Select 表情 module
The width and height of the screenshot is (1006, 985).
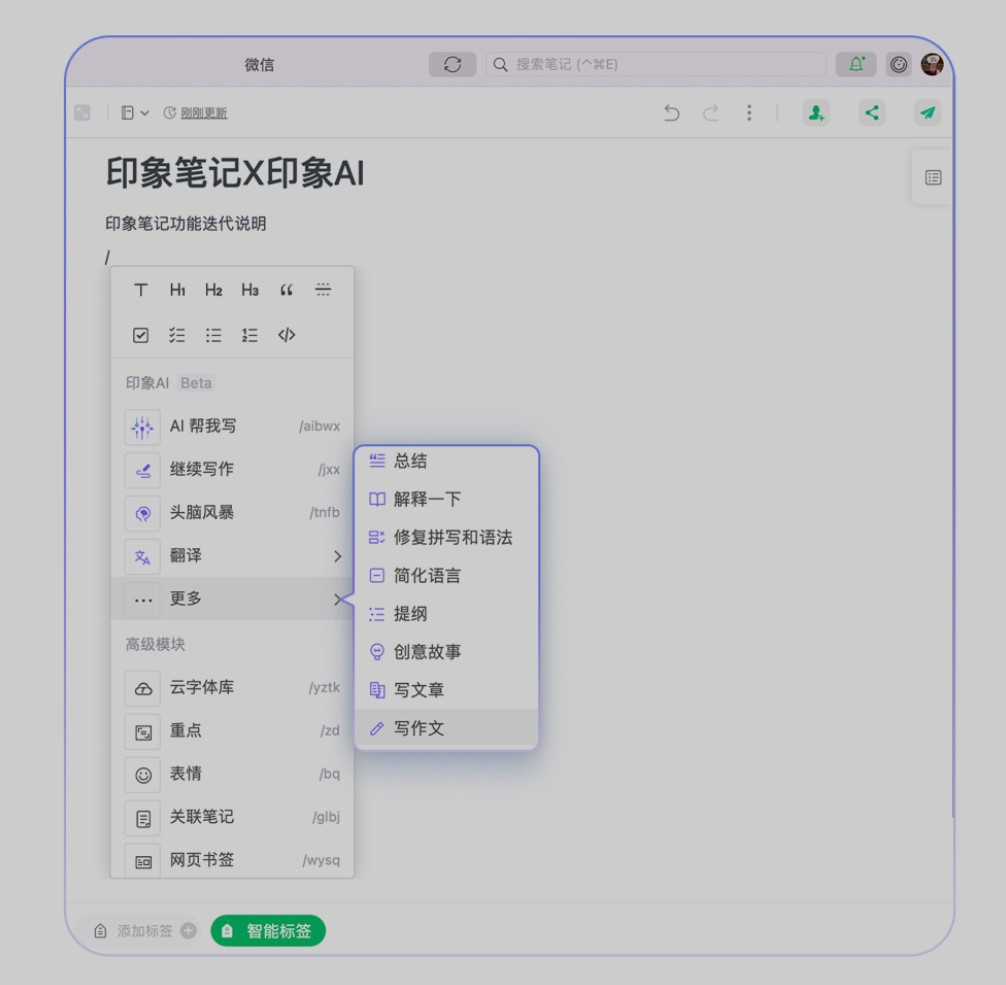pos(232,774)
